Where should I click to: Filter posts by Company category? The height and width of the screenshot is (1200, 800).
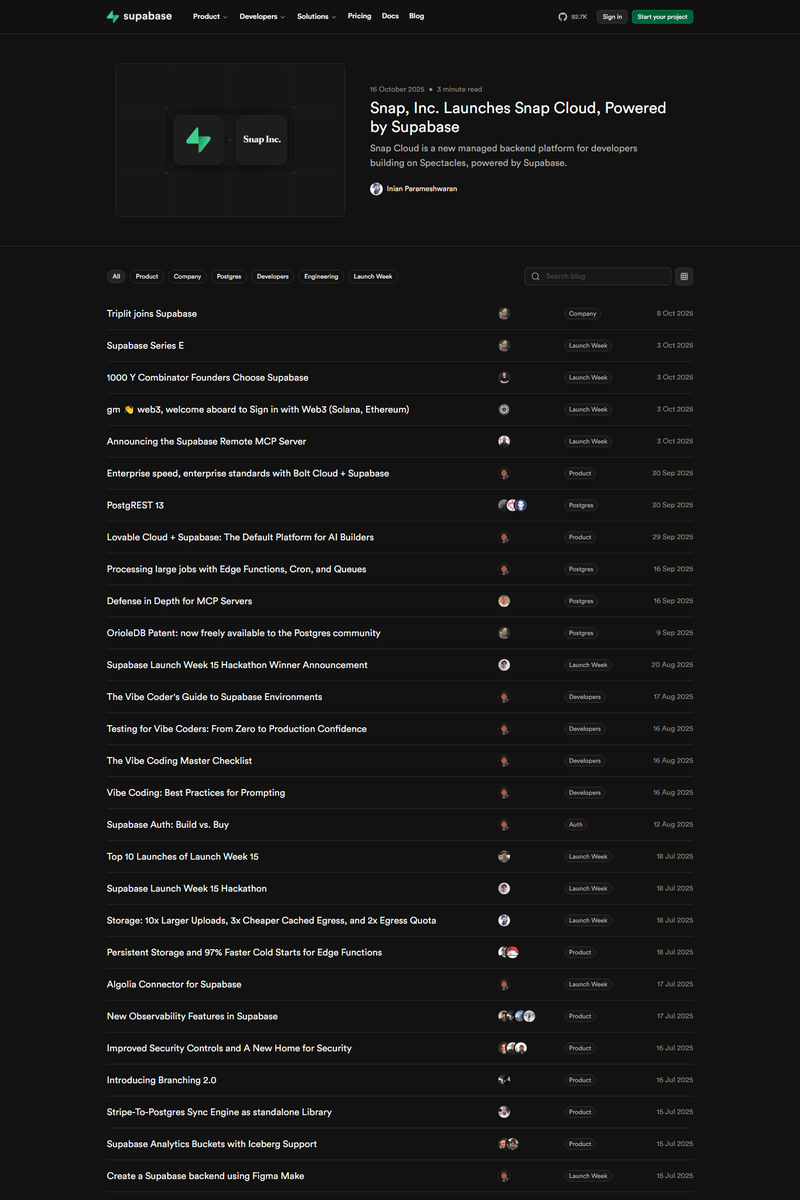pos(187,276)
